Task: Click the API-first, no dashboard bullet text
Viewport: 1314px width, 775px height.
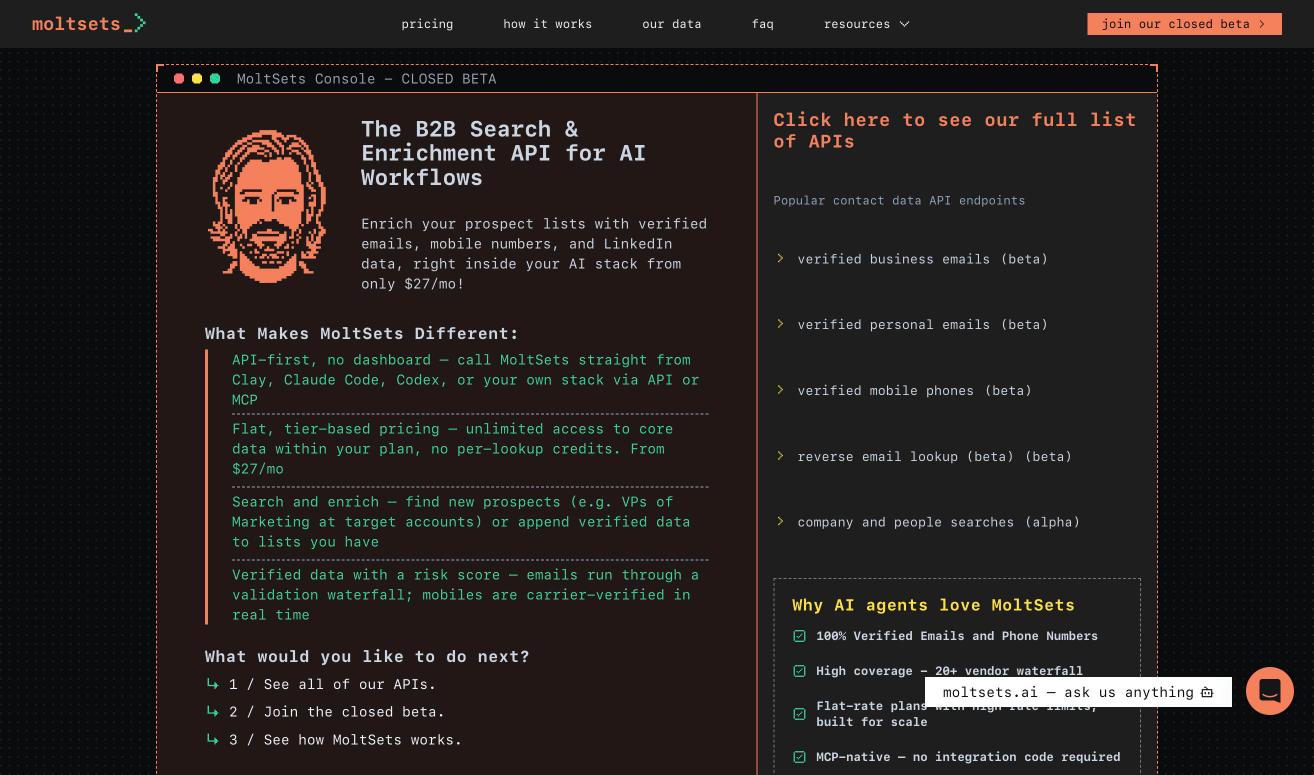Action: [466, 380]
